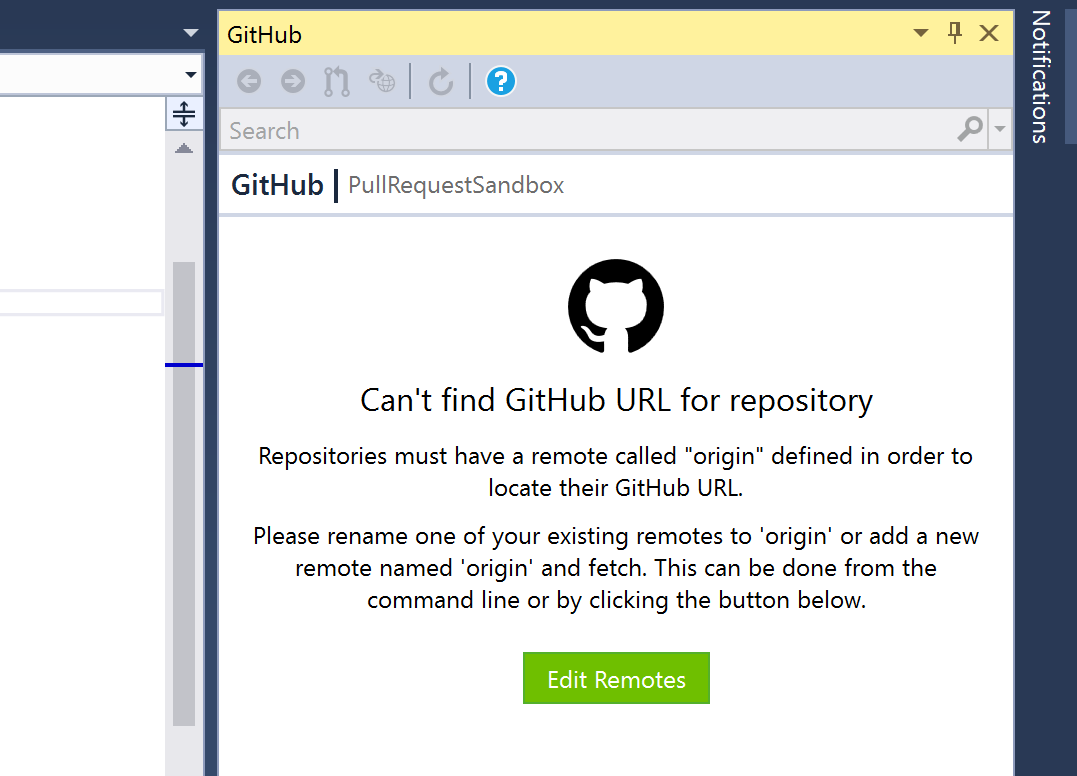The height and width of the screenshot is (776, 1077).
Task: Click the Edit Remotes button
Action: point(616,678)
